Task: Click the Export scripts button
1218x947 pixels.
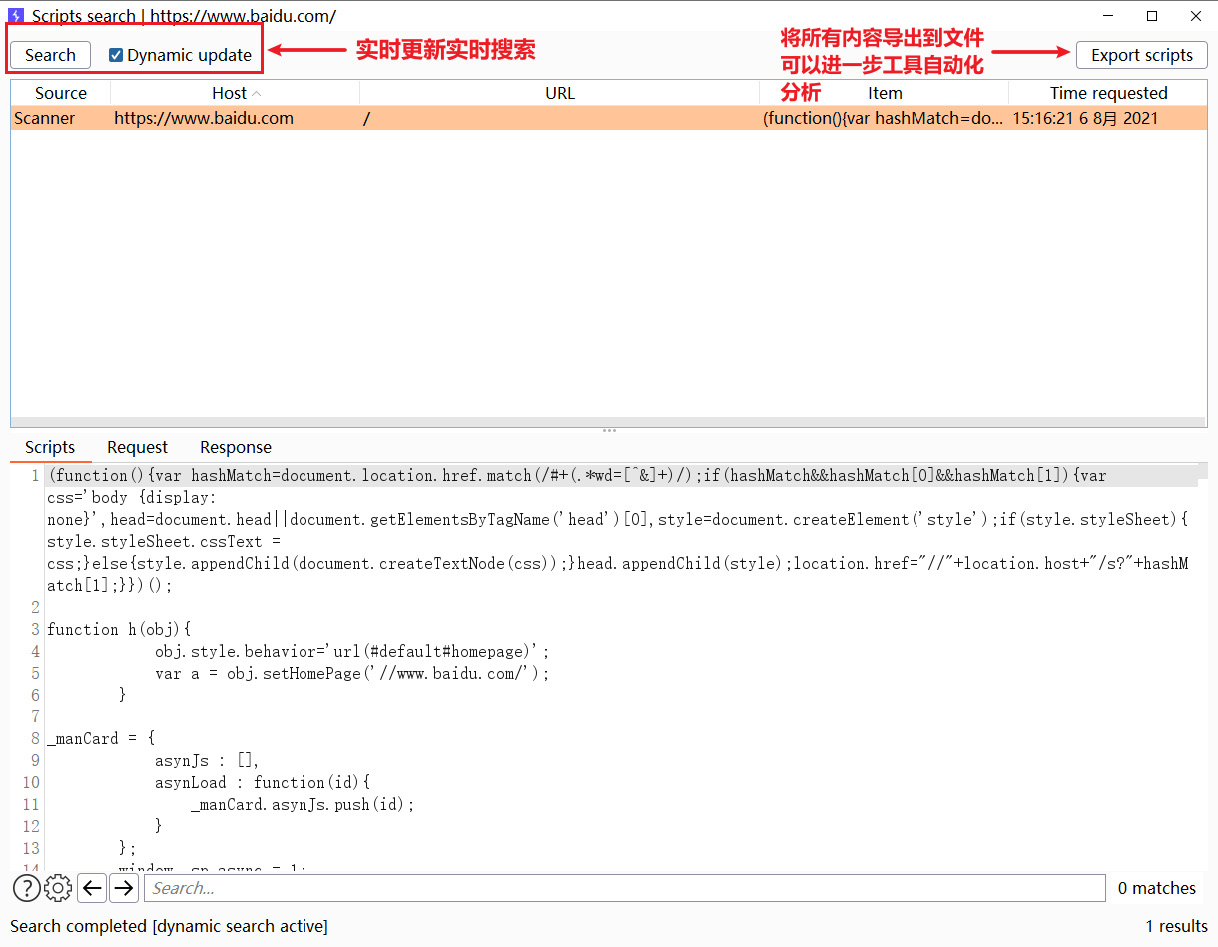Action: tap(1142, 55)
